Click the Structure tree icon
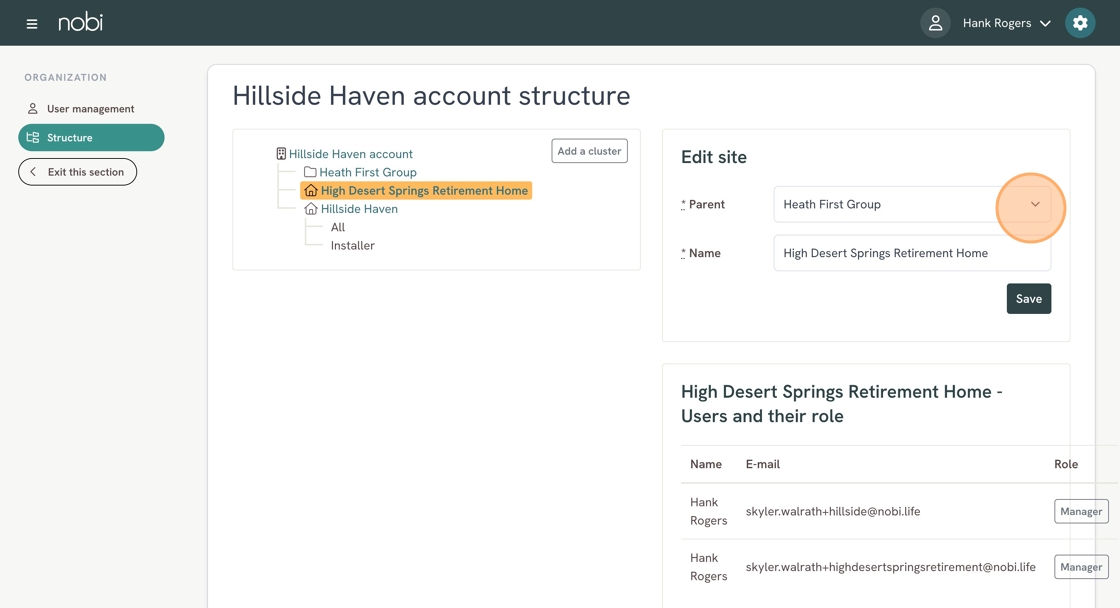The image size is (1120, 608). 32,137
